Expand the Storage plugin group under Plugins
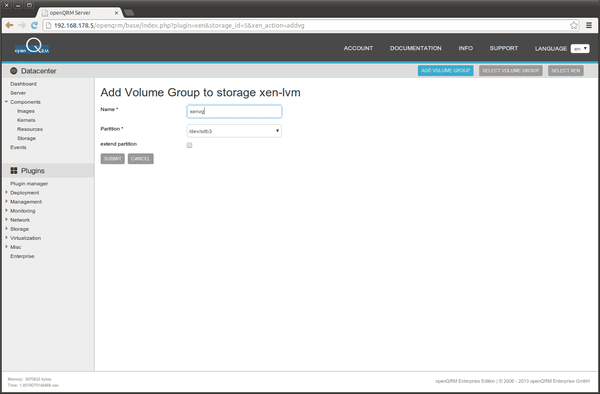The image size is (600, 394). click(x=6, y=229)
